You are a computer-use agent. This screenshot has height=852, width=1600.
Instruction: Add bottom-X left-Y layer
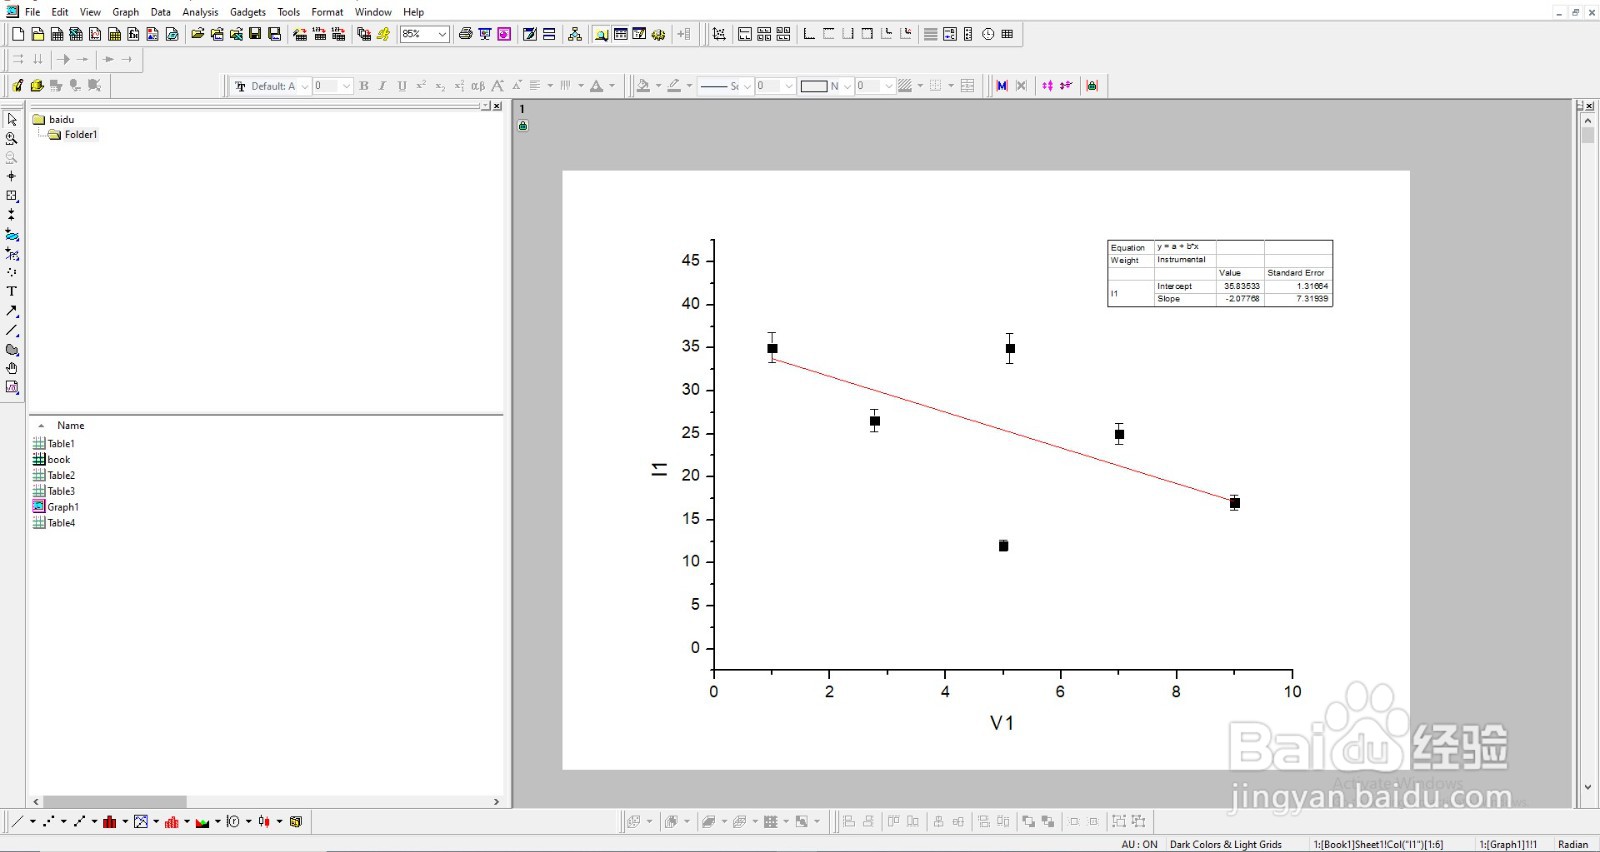point(809,34)
